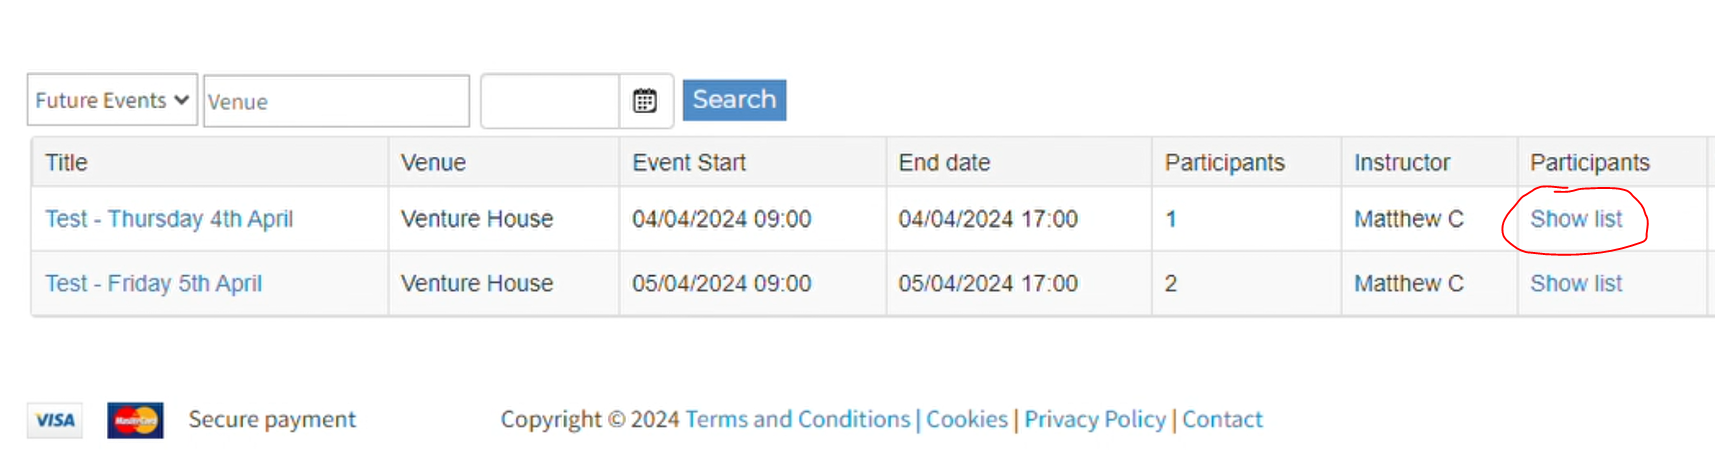Image resolution: width=1715 pixels, height=461 pixels.
Task: Open the Cookies footer link
Action: pyautogui.click(x=967, y=420)
